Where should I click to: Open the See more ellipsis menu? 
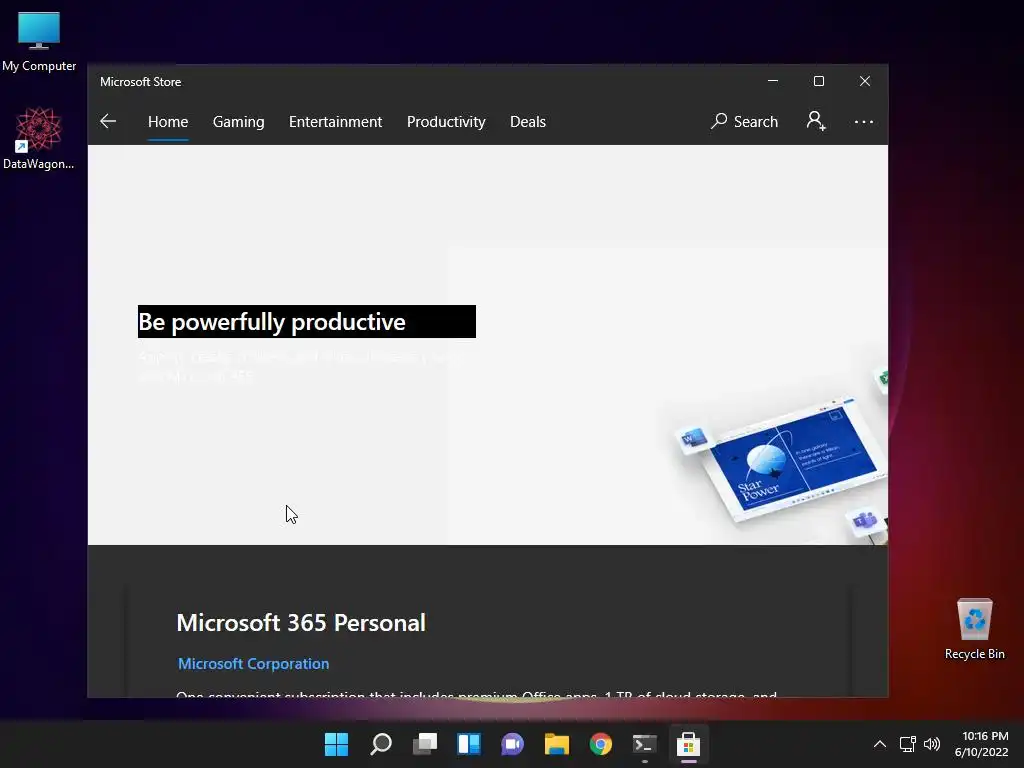(863, 121)
